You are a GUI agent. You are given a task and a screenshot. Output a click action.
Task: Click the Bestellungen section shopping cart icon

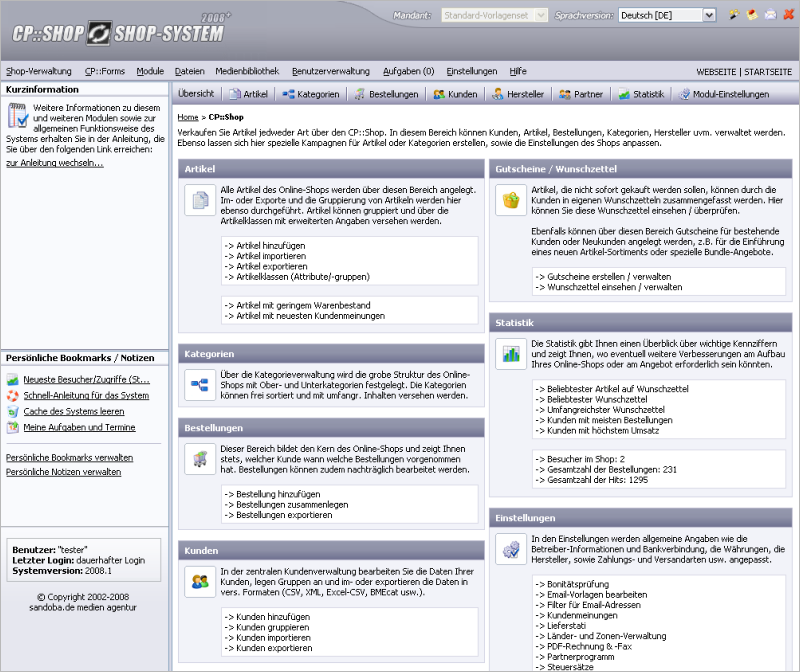pos(200,459)
